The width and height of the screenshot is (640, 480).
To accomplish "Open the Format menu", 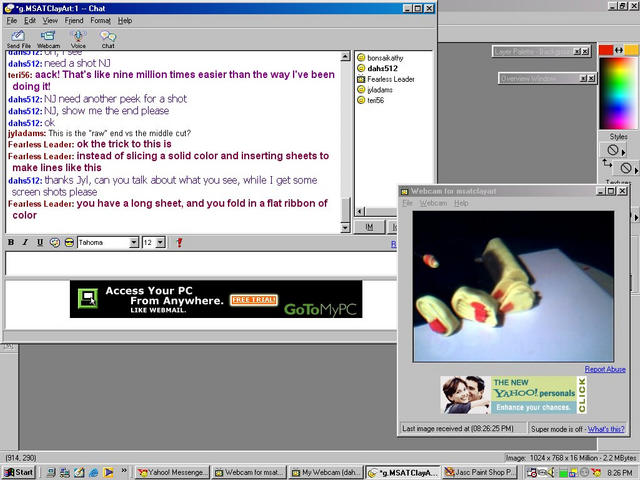I will coord(100,20).
